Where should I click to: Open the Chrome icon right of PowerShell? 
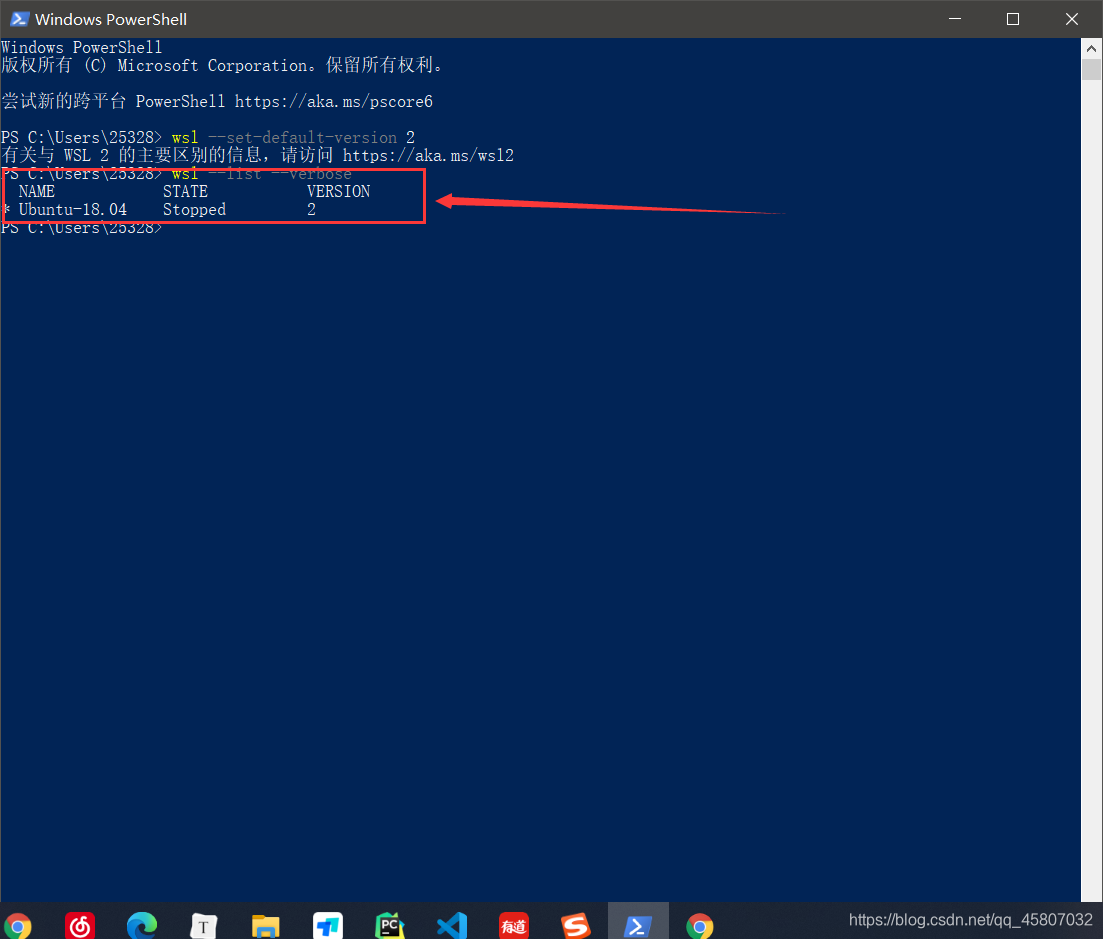700,926
